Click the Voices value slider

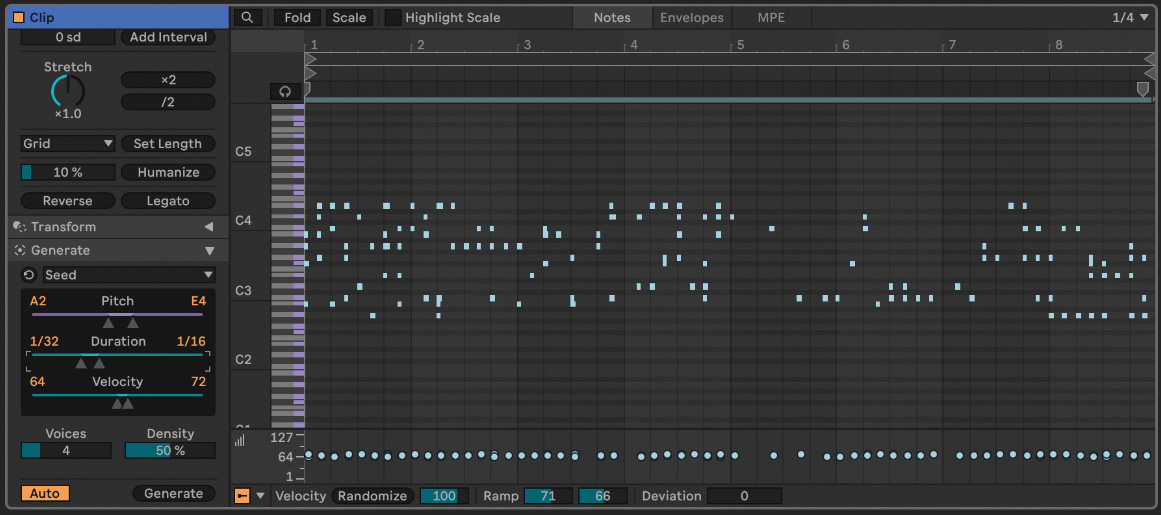coord(66,450)
